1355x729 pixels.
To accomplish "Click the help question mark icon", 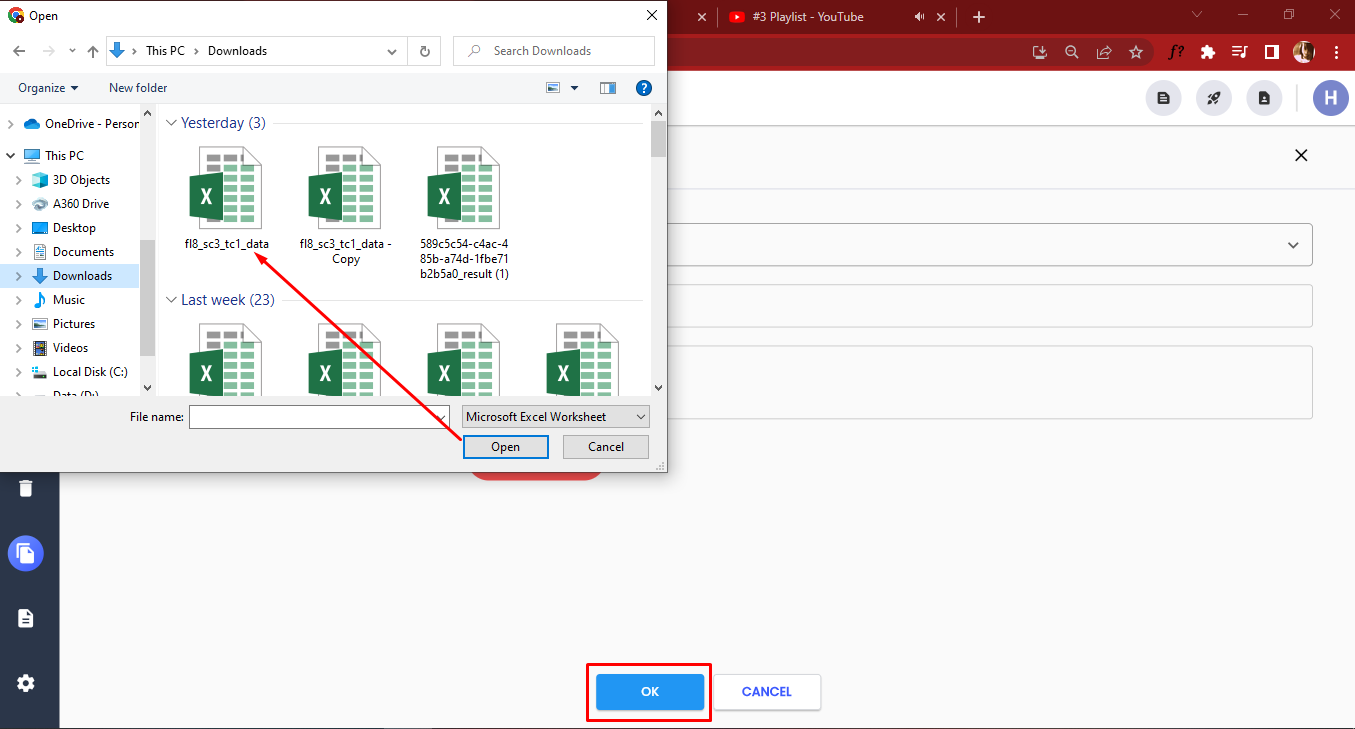I will point(644,88).
